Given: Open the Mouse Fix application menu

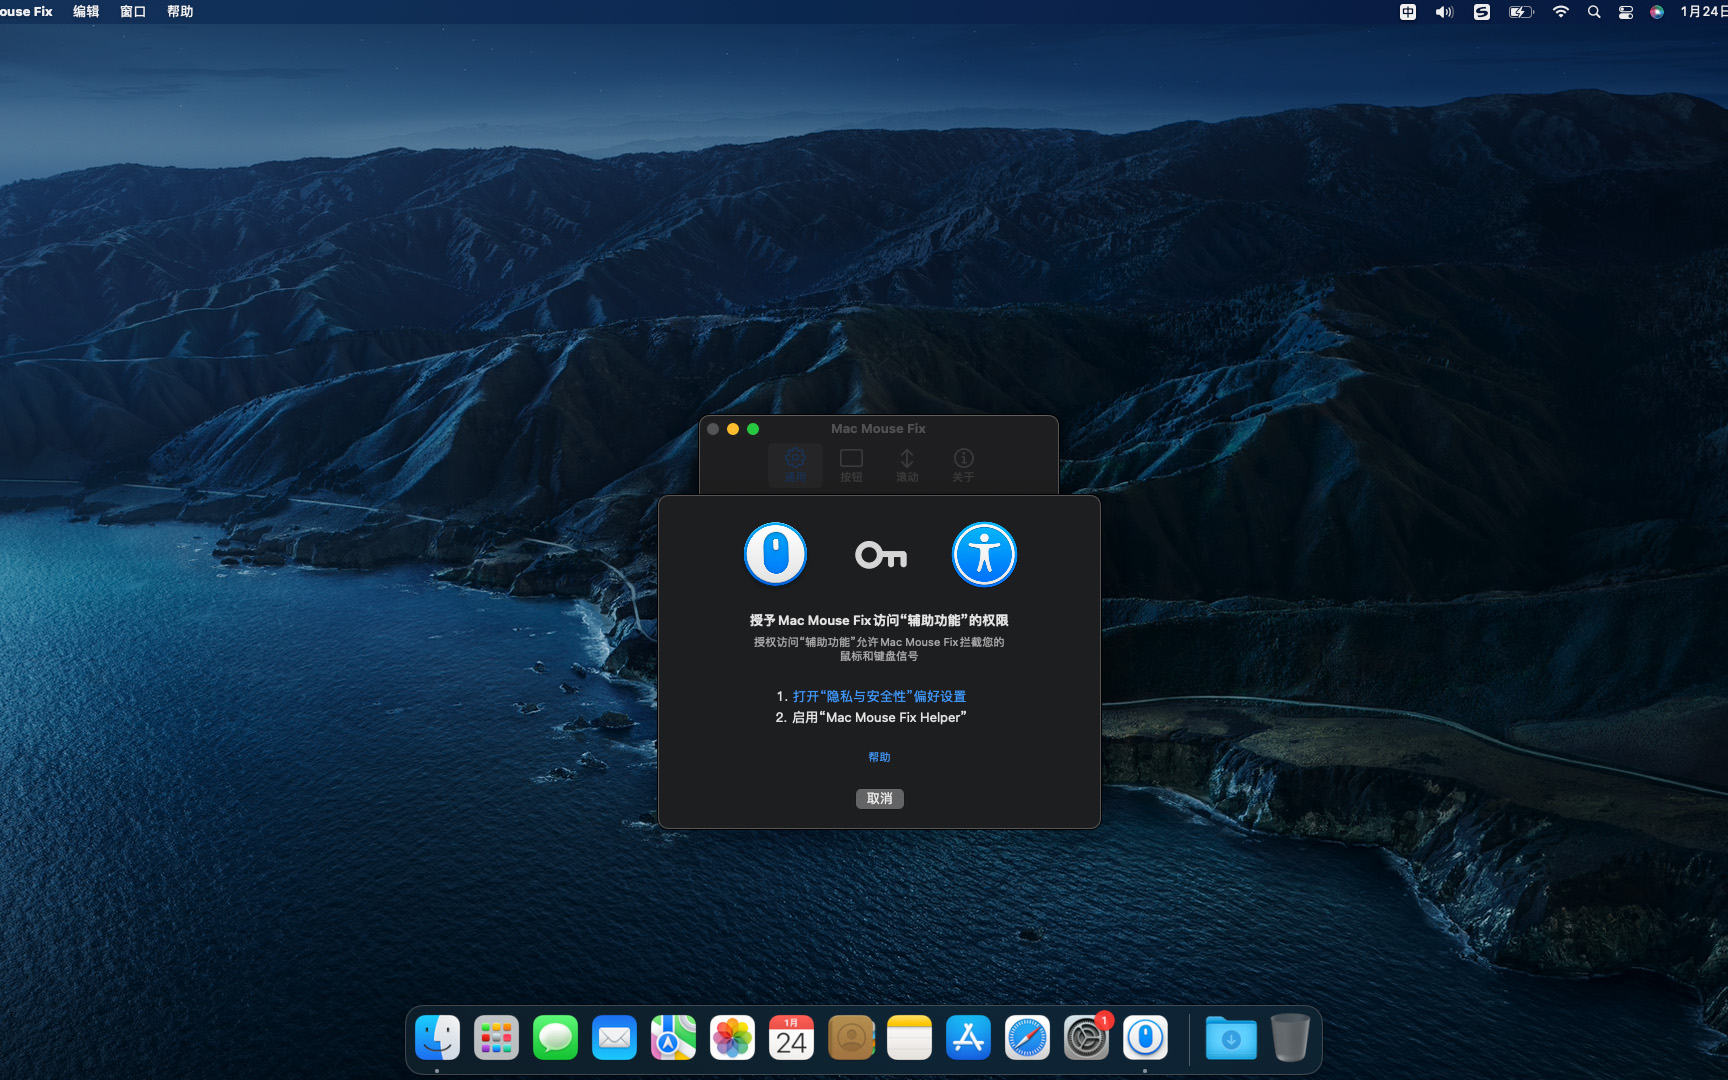Looking at the screenshot, I should pos(26,11).
